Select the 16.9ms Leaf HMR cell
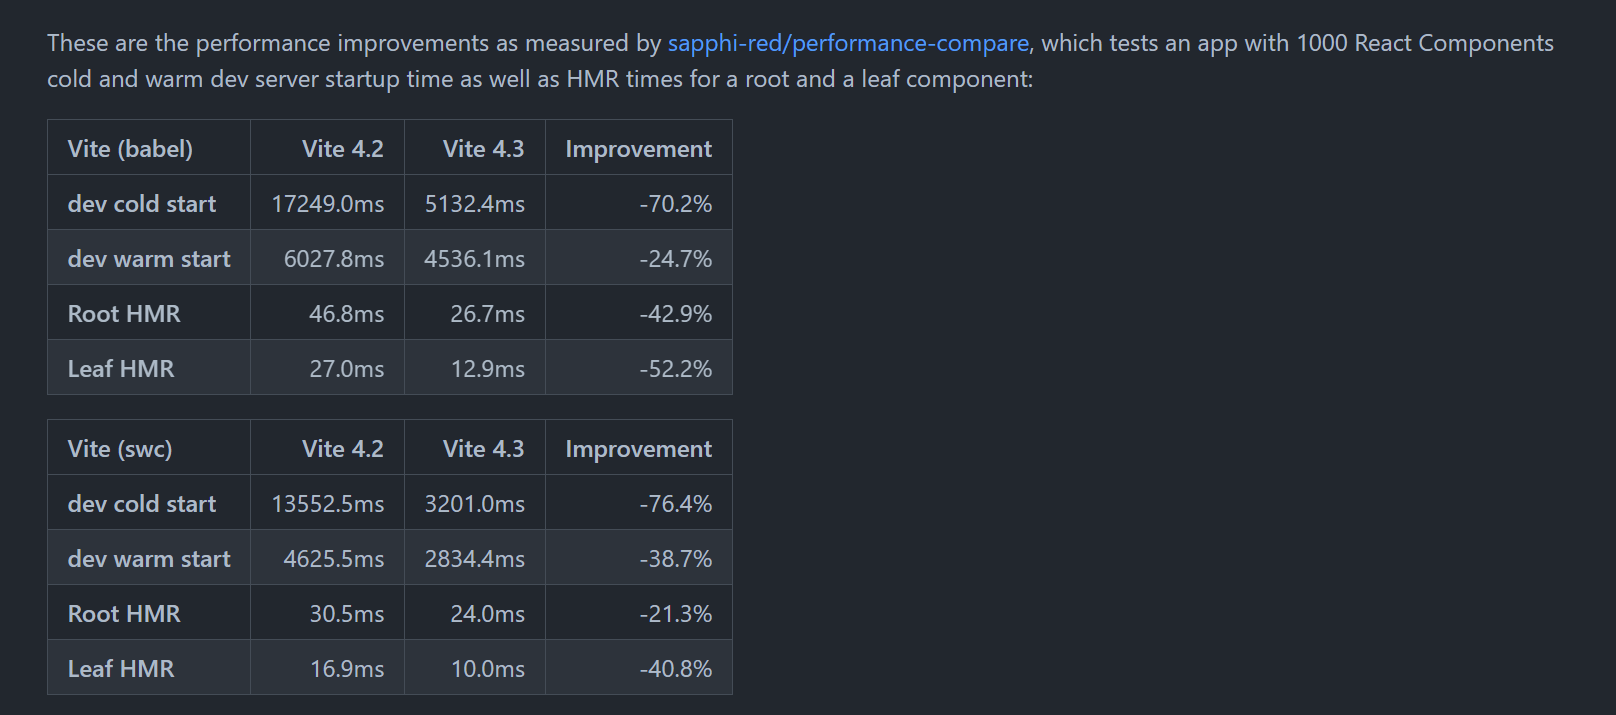 point(346,669)
